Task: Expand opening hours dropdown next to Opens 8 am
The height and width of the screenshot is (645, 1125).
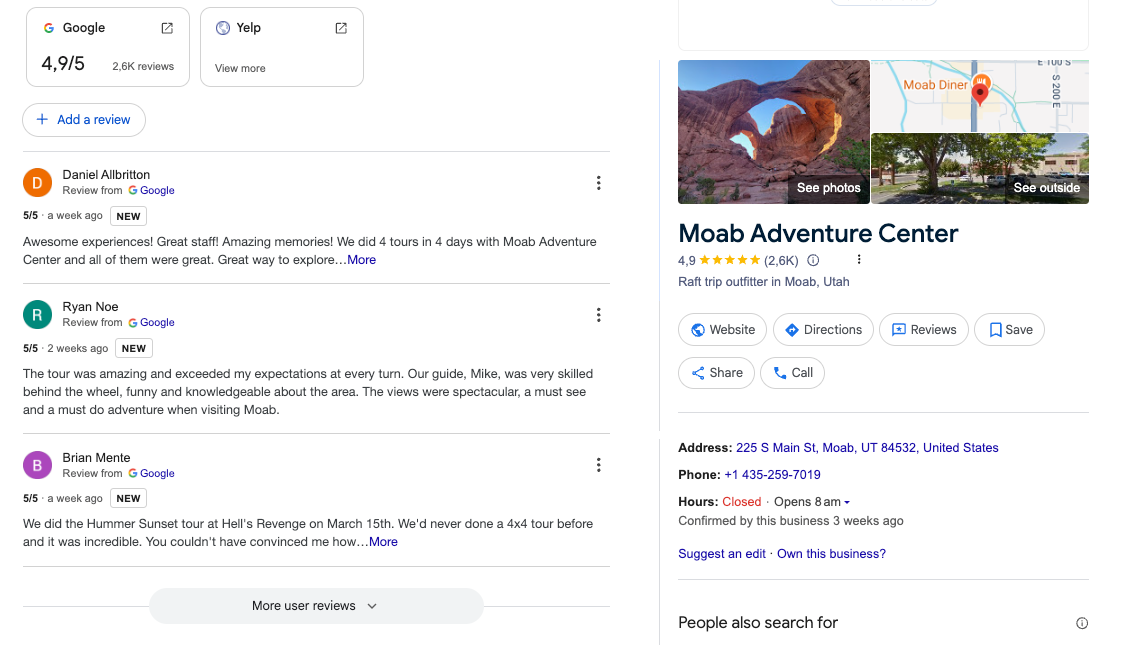Action: (x=847, y=502)
